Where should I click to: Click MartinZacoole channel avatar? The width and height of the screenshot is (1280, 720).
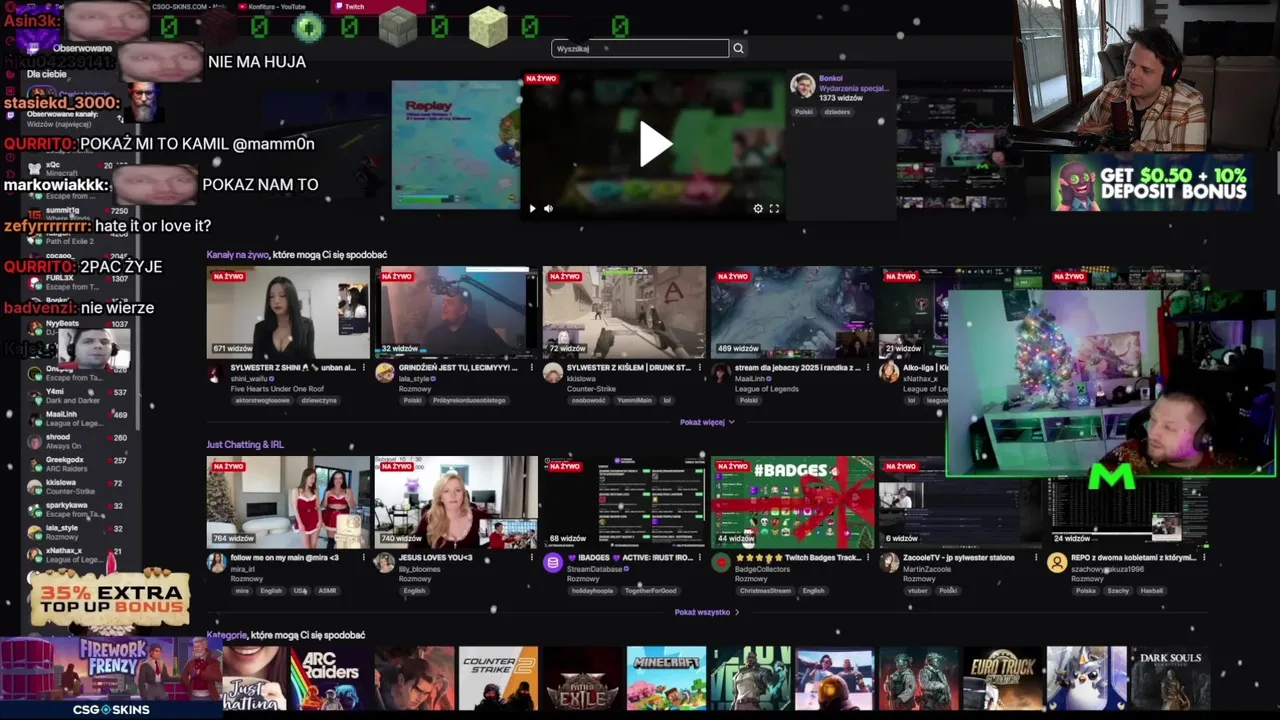(x=889, y=563)
